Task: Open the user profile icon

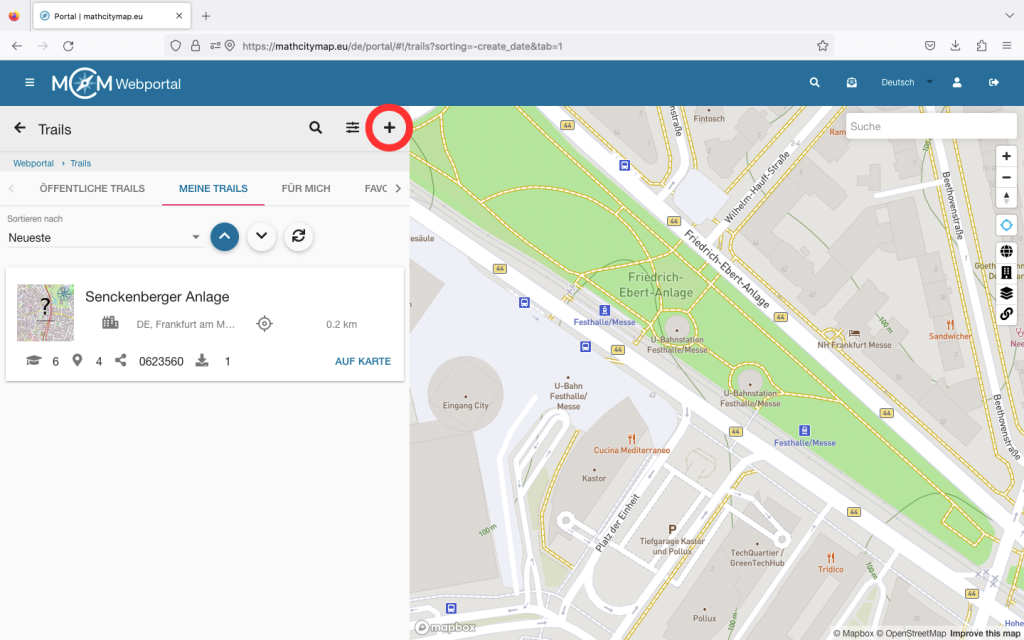Action: coord(957,83)
